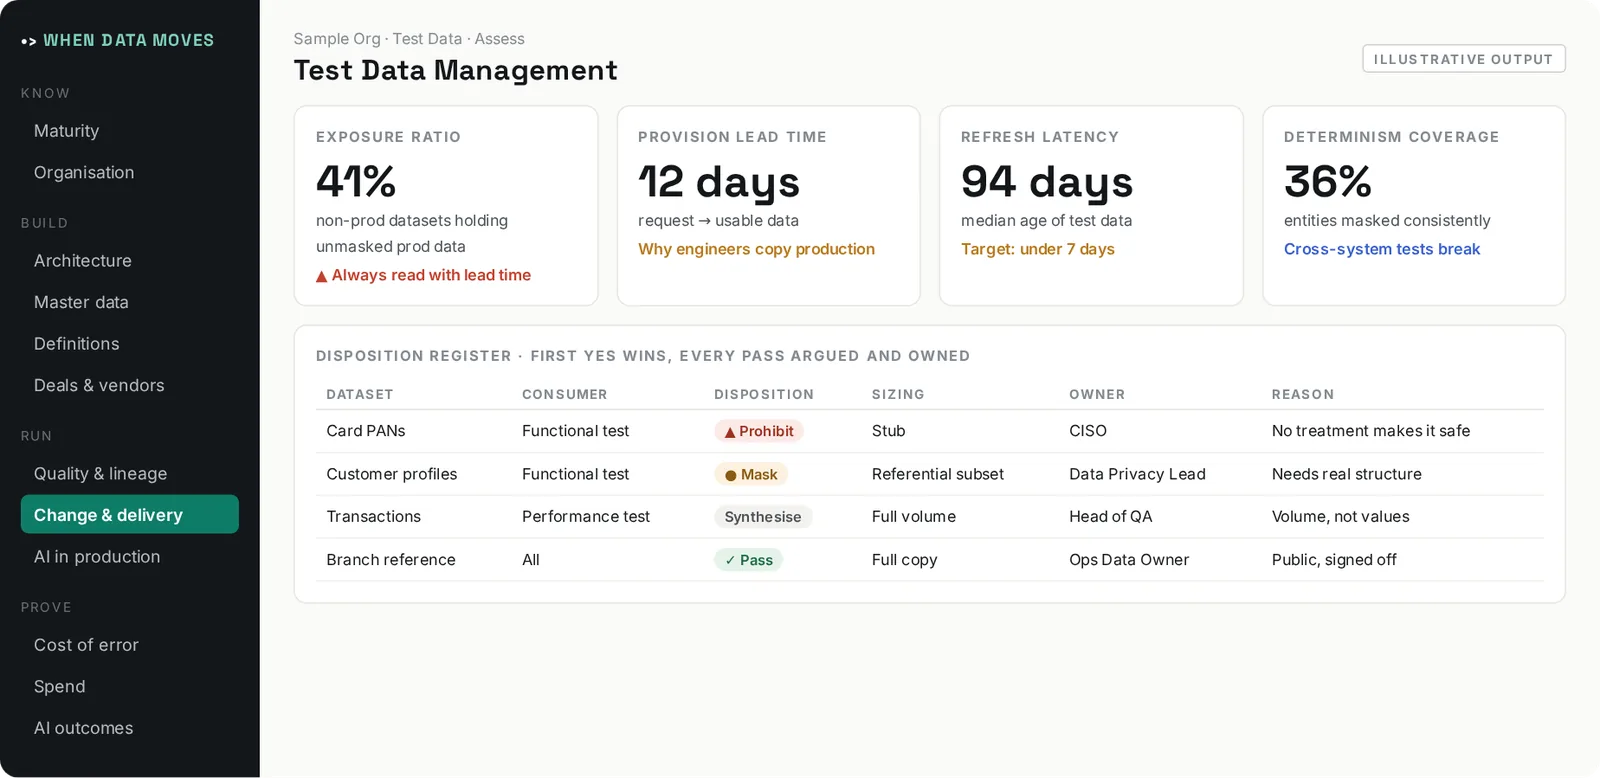The image size is (1600, 778).
Task: Click the Consumer column header
Action: (x=565, y=395)
